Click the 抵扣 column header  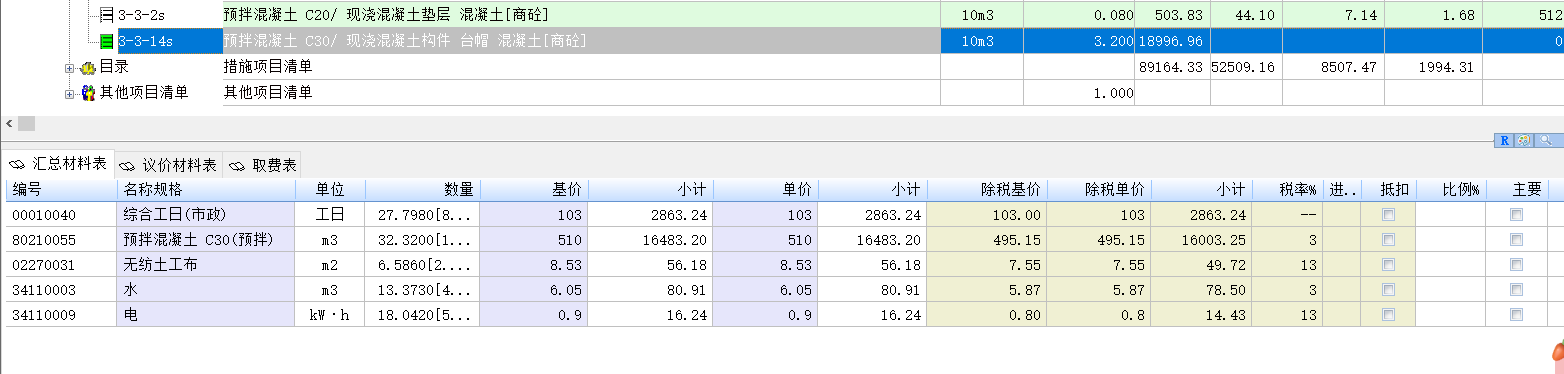1388,190
